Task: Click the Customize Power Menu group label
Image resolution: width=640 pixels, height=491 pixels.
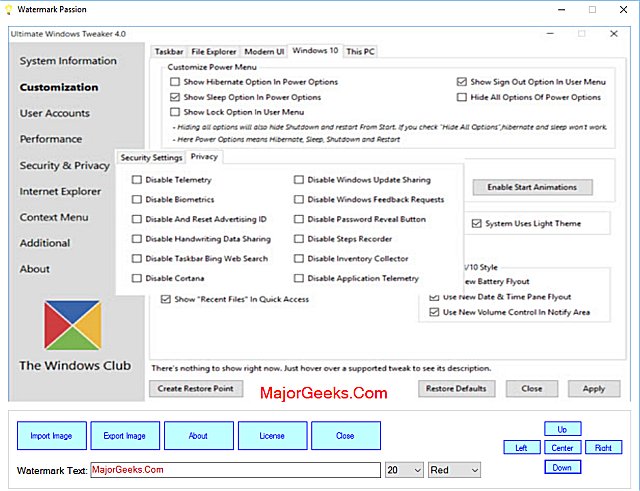Action: point(212,67)
